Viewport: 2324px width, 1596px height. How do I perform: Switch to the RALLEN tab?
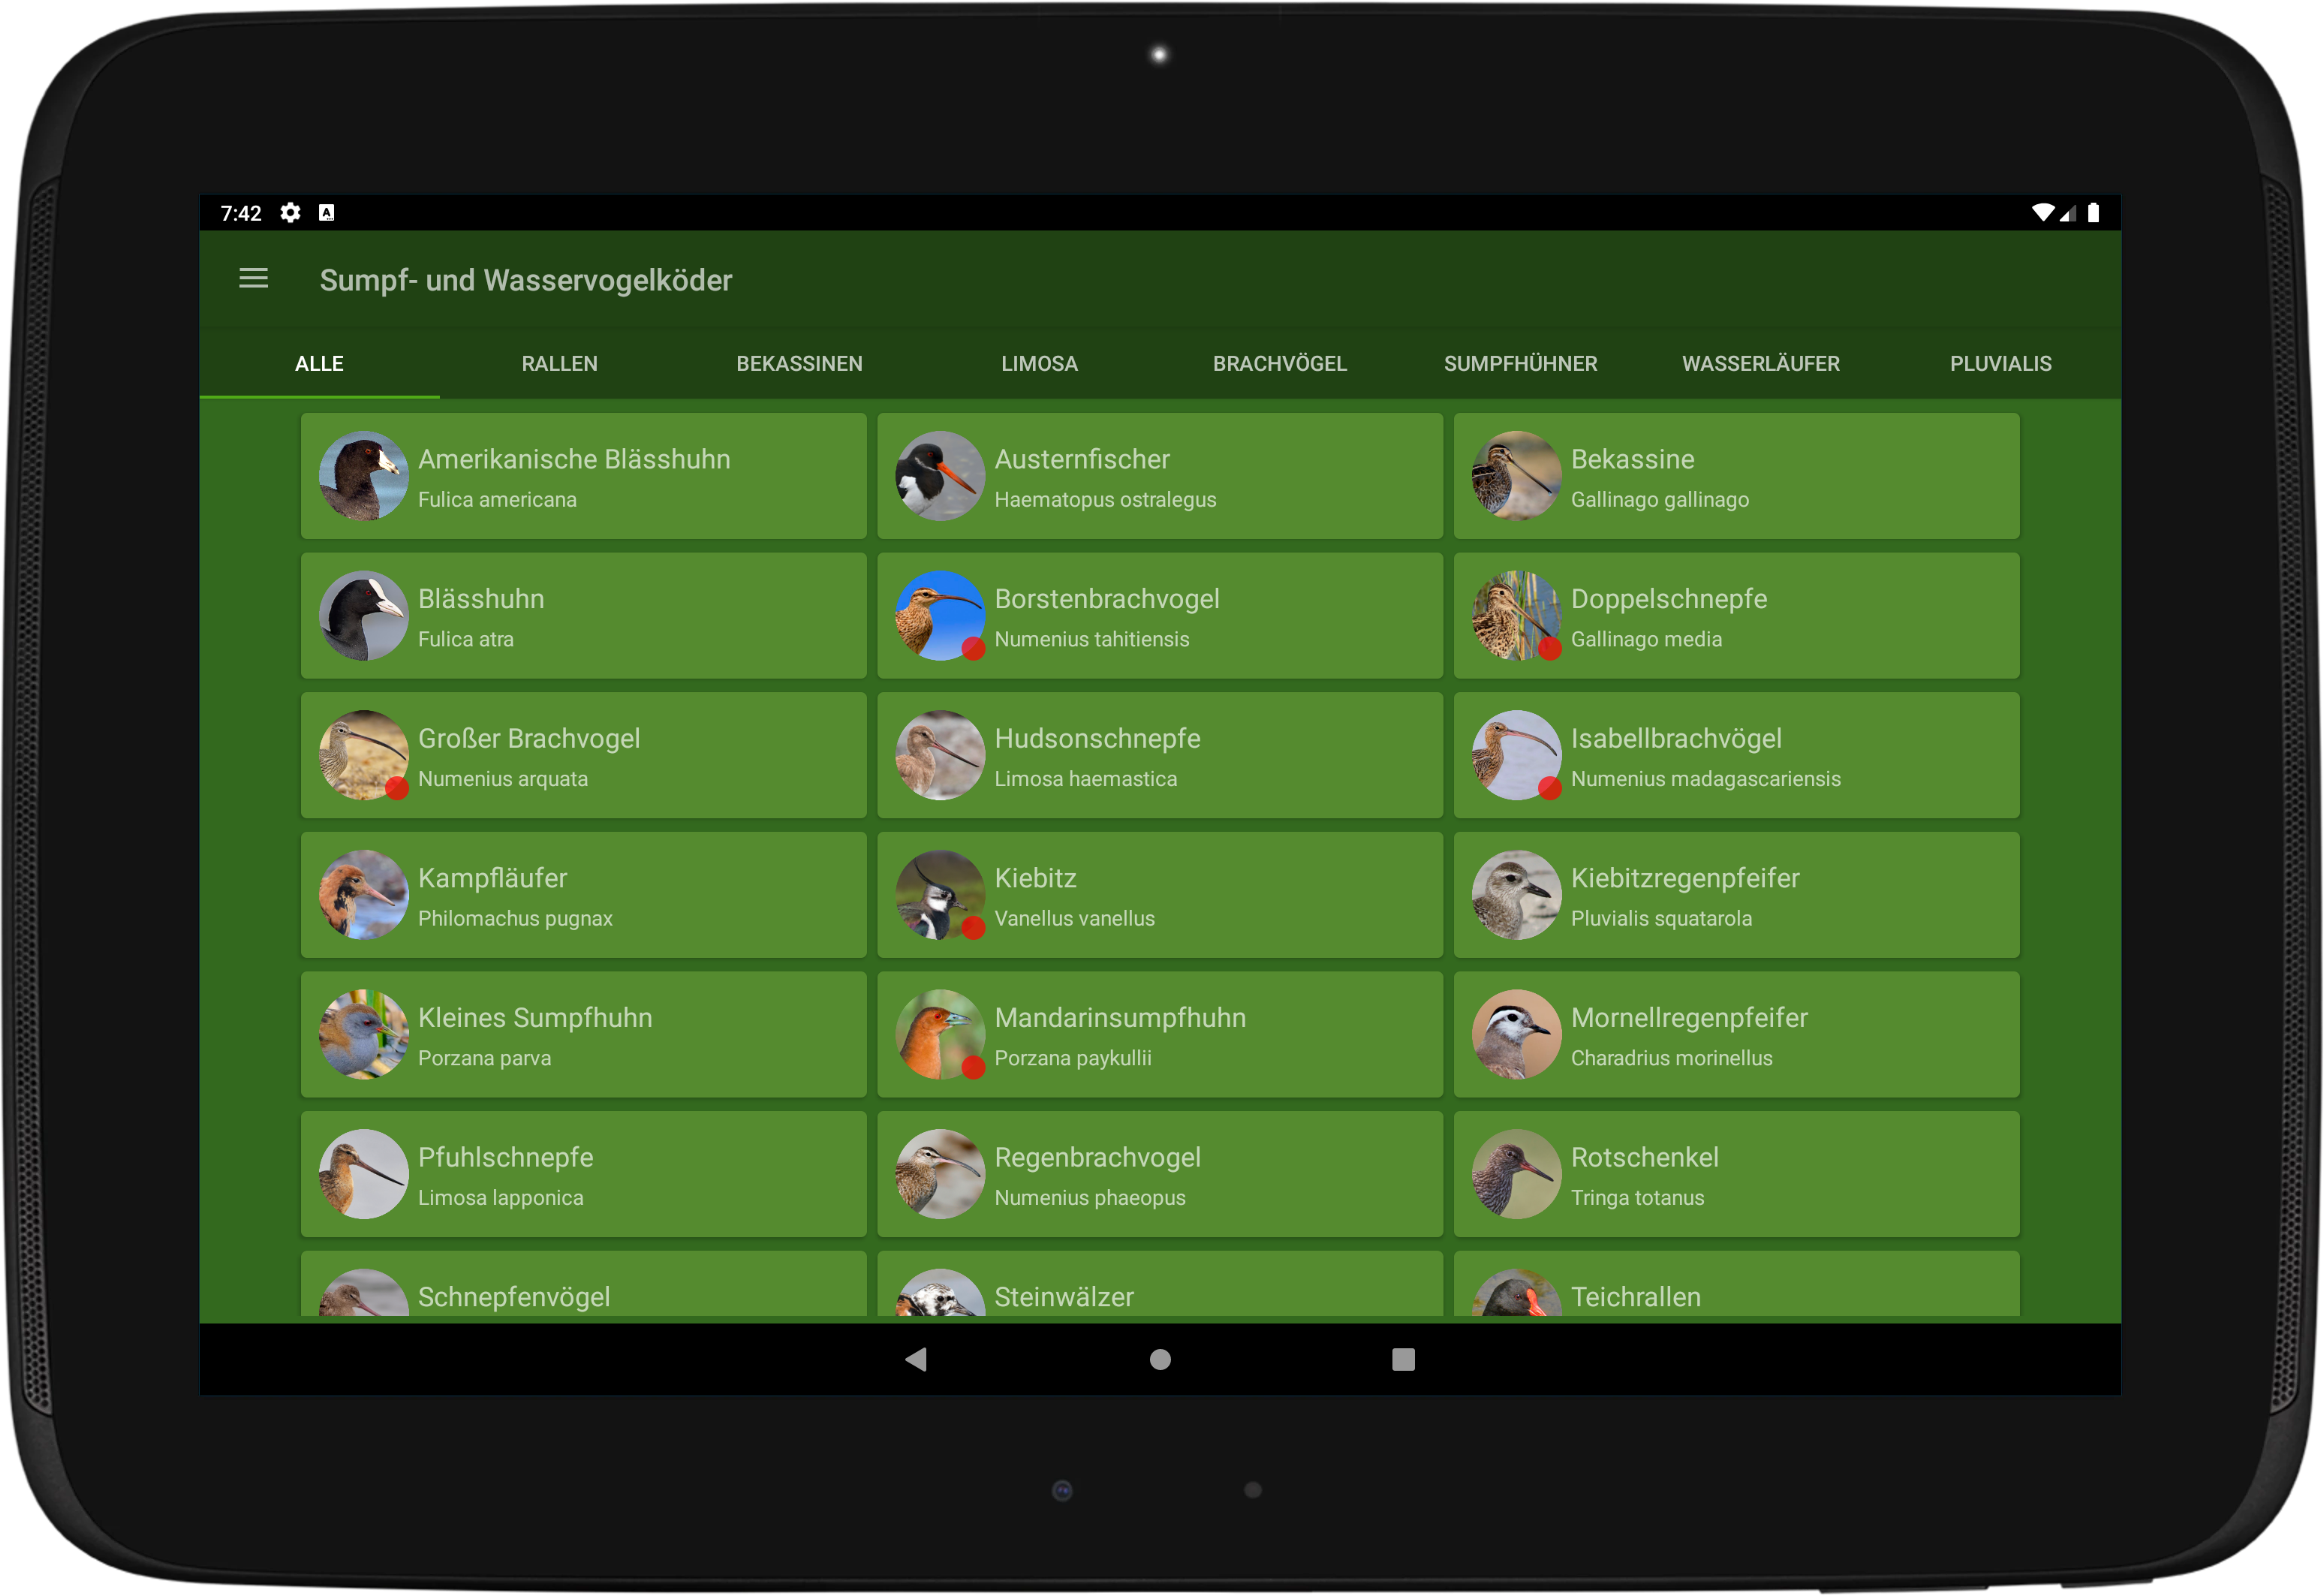tap(559, 364)
